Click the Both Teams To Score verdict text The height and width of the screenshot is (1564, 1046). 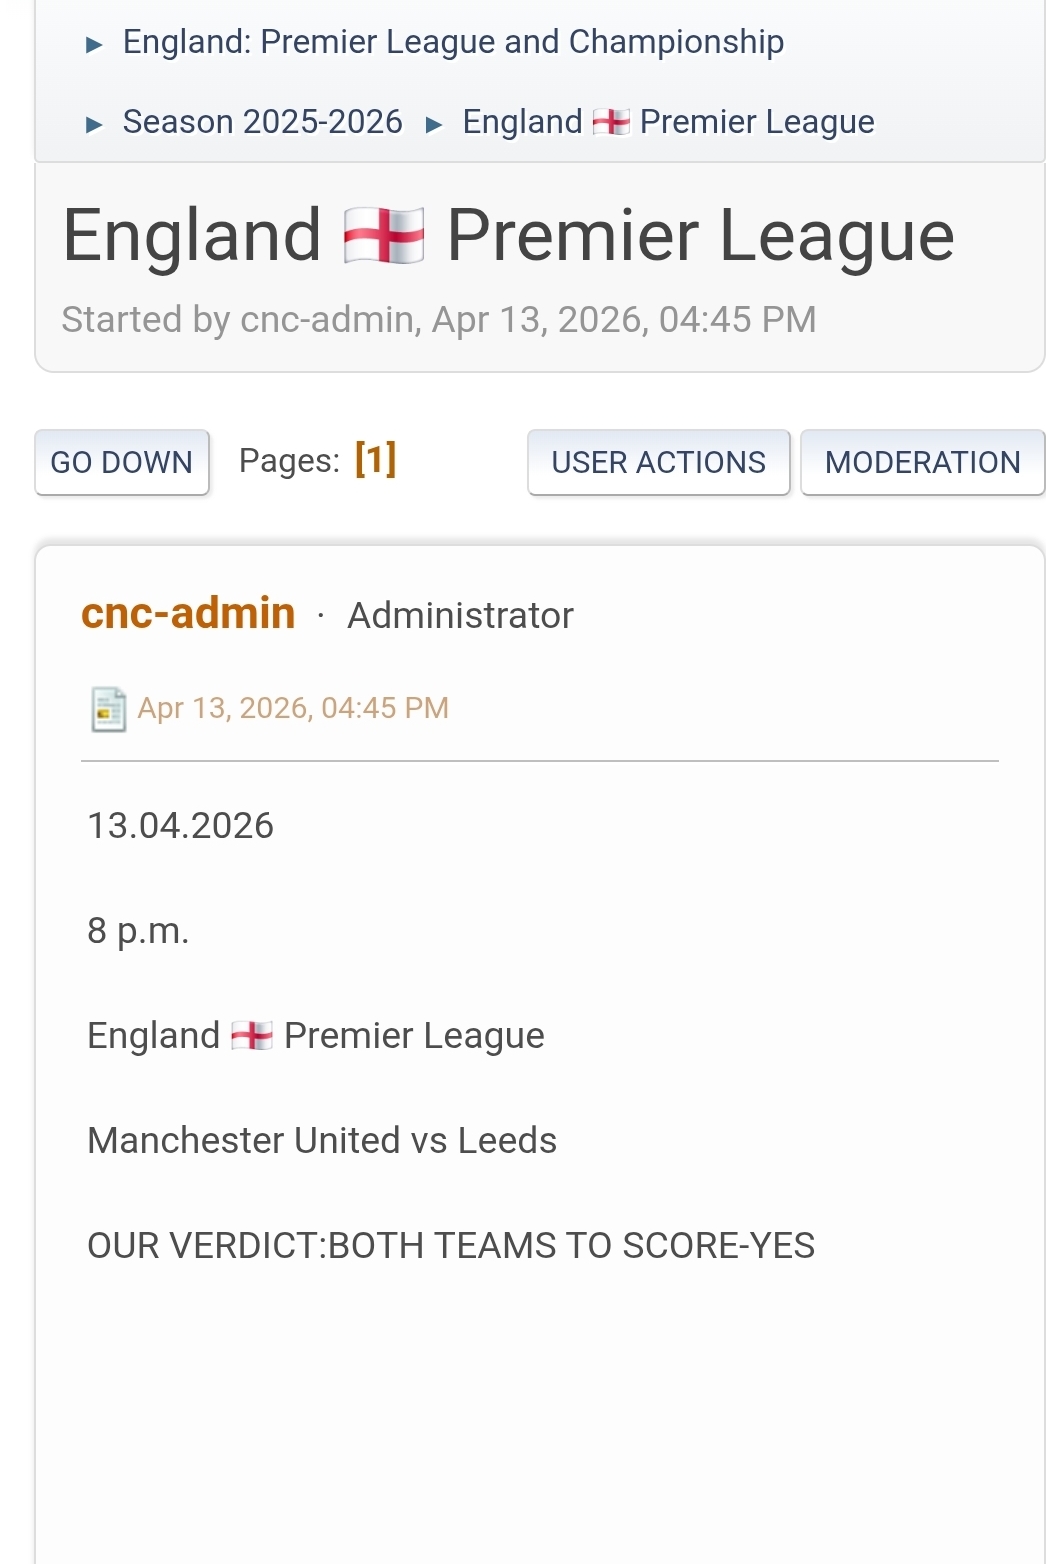451,1245
